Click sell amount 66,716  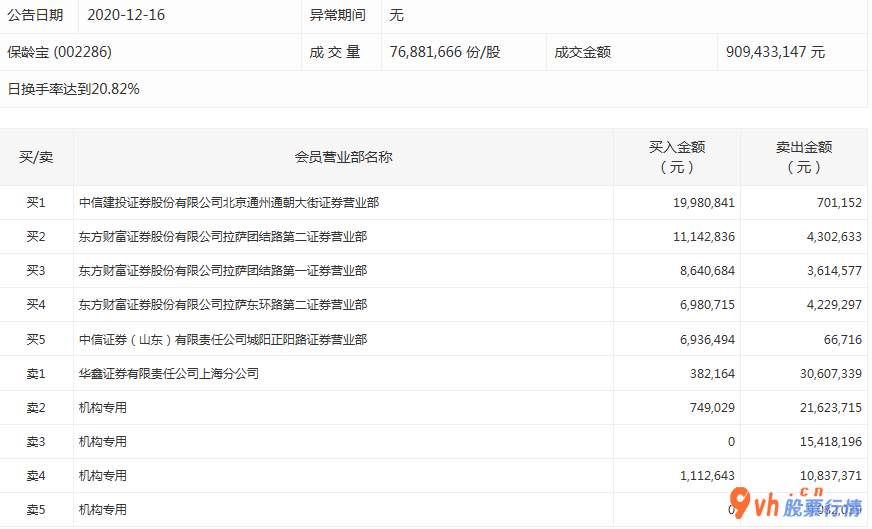tap(843, 339)
